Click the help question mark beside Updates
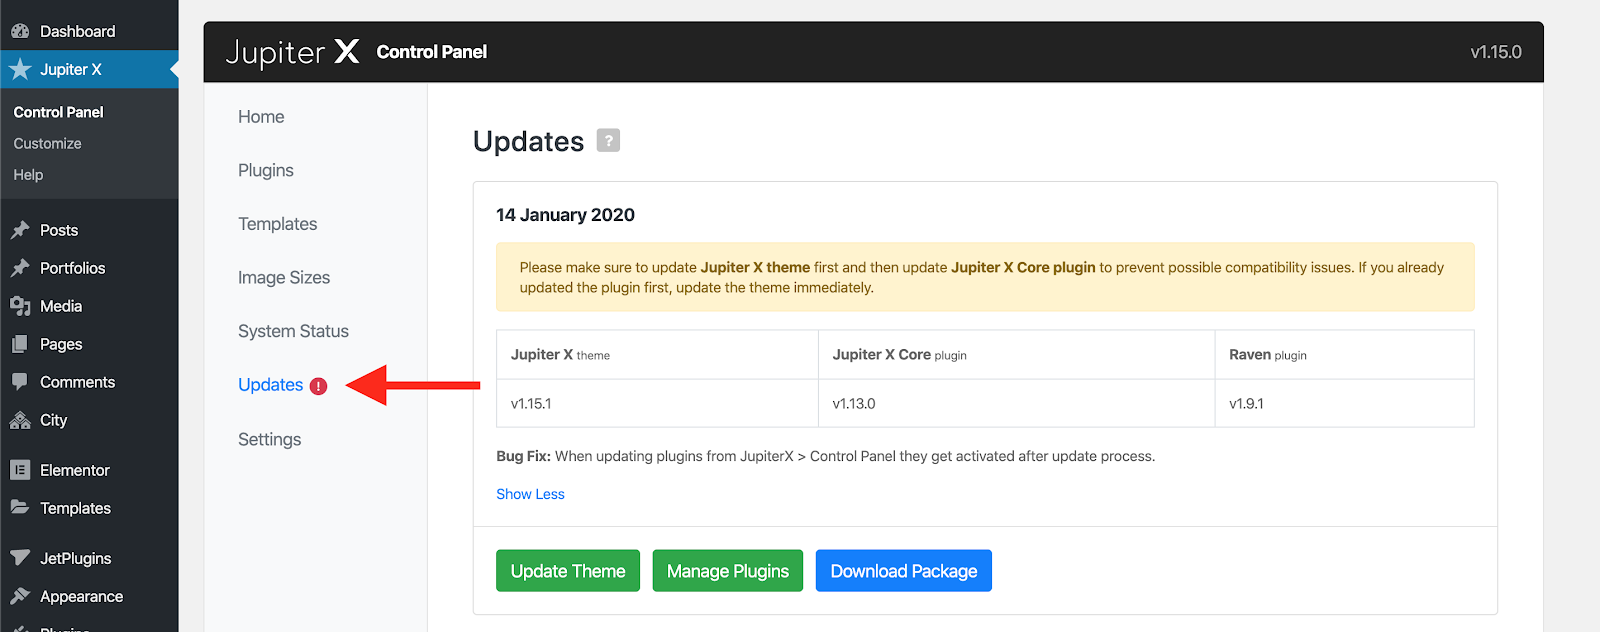The width and height of the screenshot is (1600, 632). coord(608,140)
